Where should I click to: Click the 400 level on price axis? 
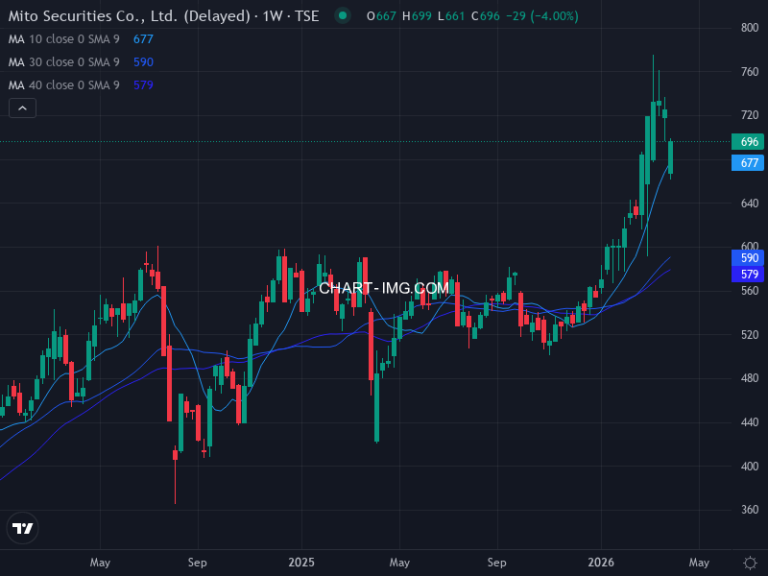pos(750,466)
